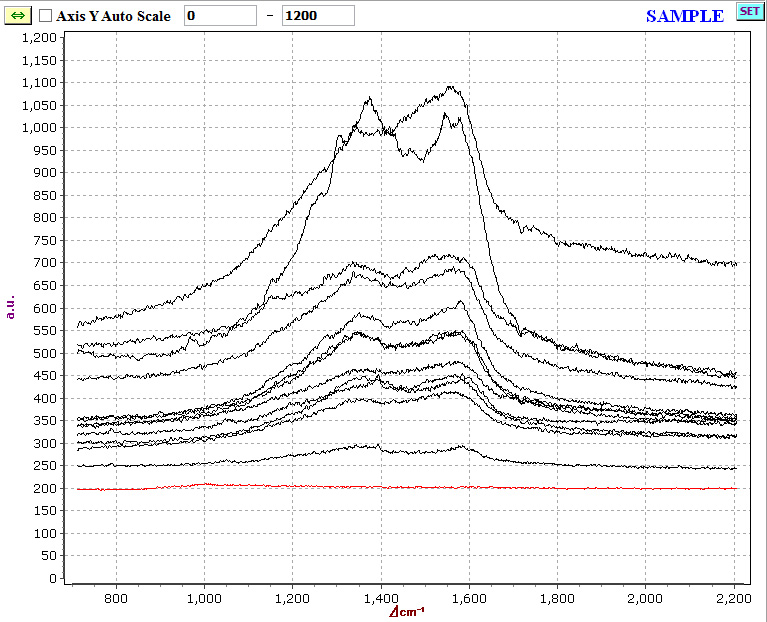Click the blue SAMPLE label
Viewport: 767px width, 622px height.
coord(684,16)
